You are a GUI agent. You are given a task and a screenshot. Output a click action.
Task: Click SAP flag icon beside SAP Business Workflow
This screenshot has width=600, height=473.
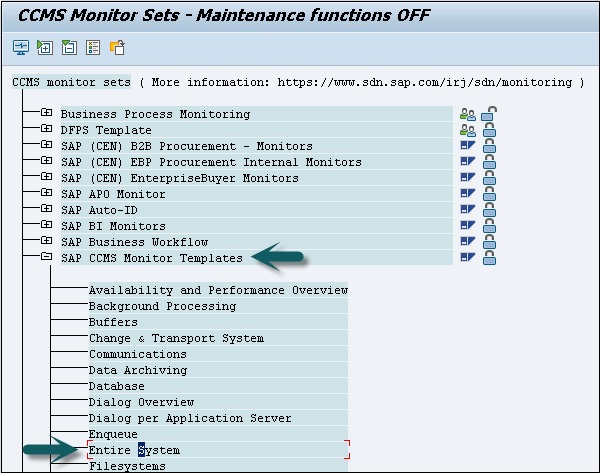pos(467,242)
